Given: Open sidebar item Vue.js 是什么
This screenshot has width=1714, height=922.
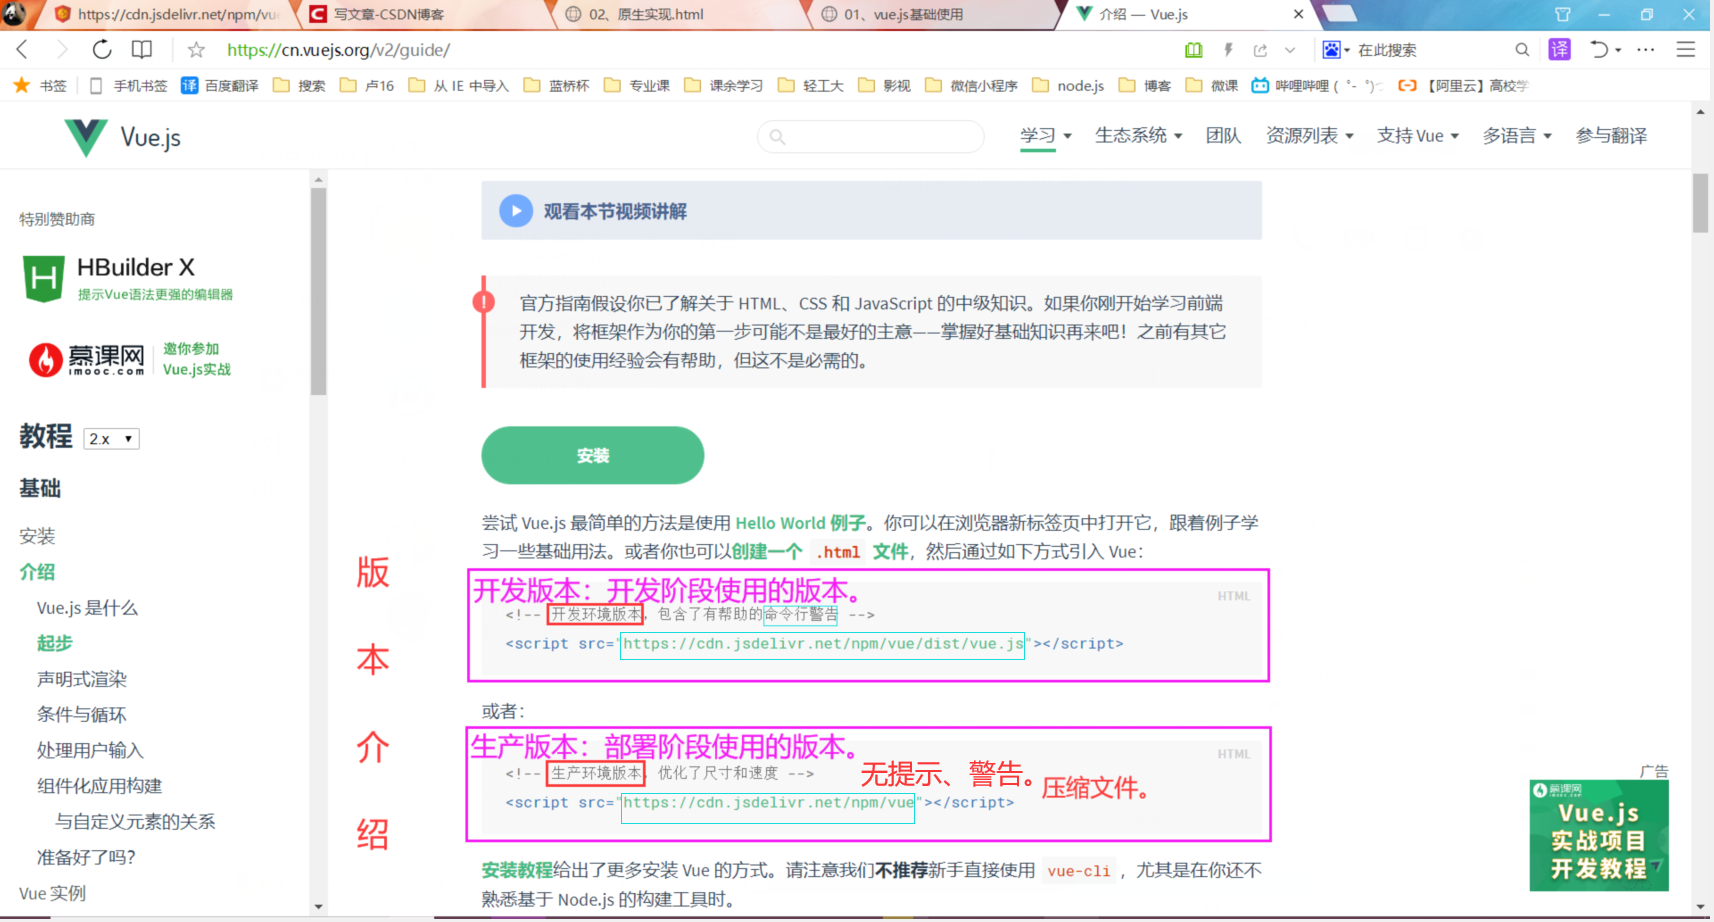Looking at the screenshot, I should tap(87, 608).
